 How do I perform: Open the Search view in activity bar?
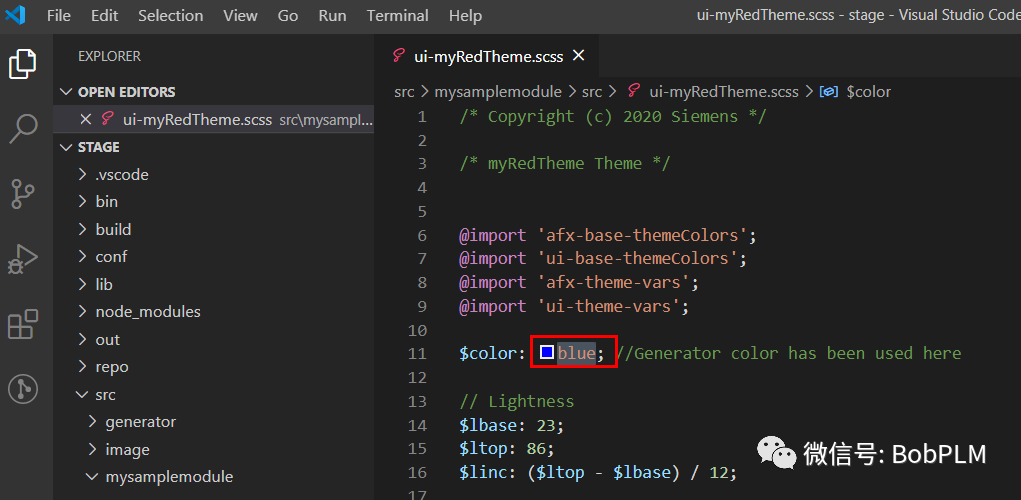click(x=23, y=129)
